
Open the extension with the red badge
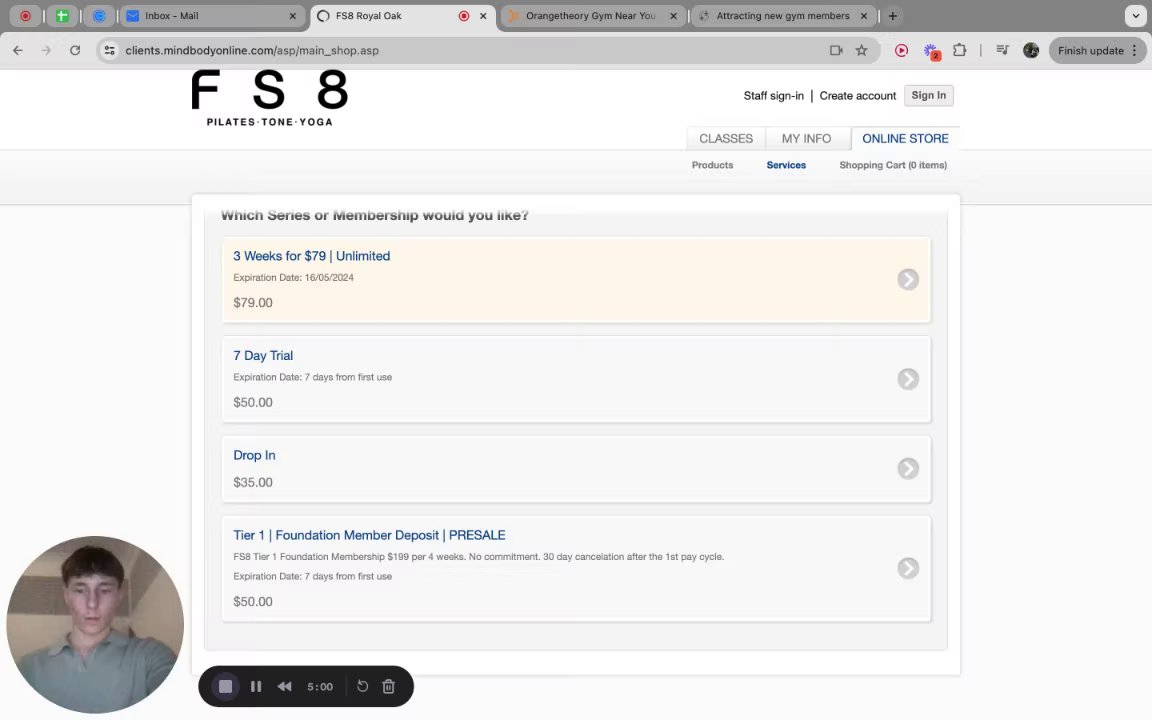[932, 51]
